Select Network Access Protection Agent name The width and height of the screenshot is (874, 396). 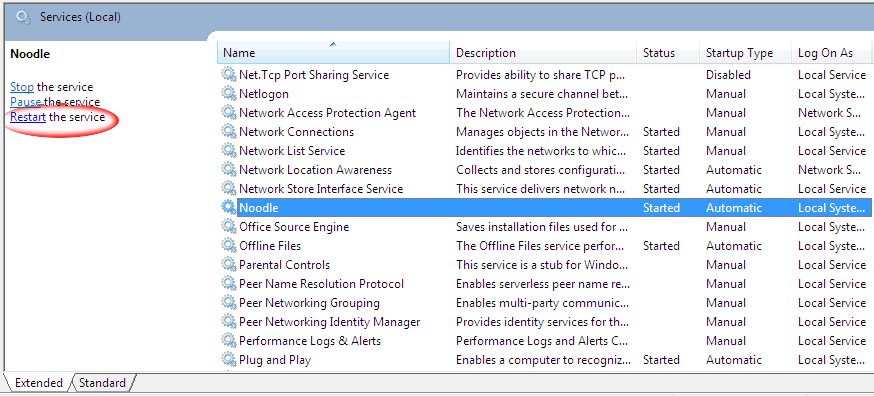(x=327, y=113)
